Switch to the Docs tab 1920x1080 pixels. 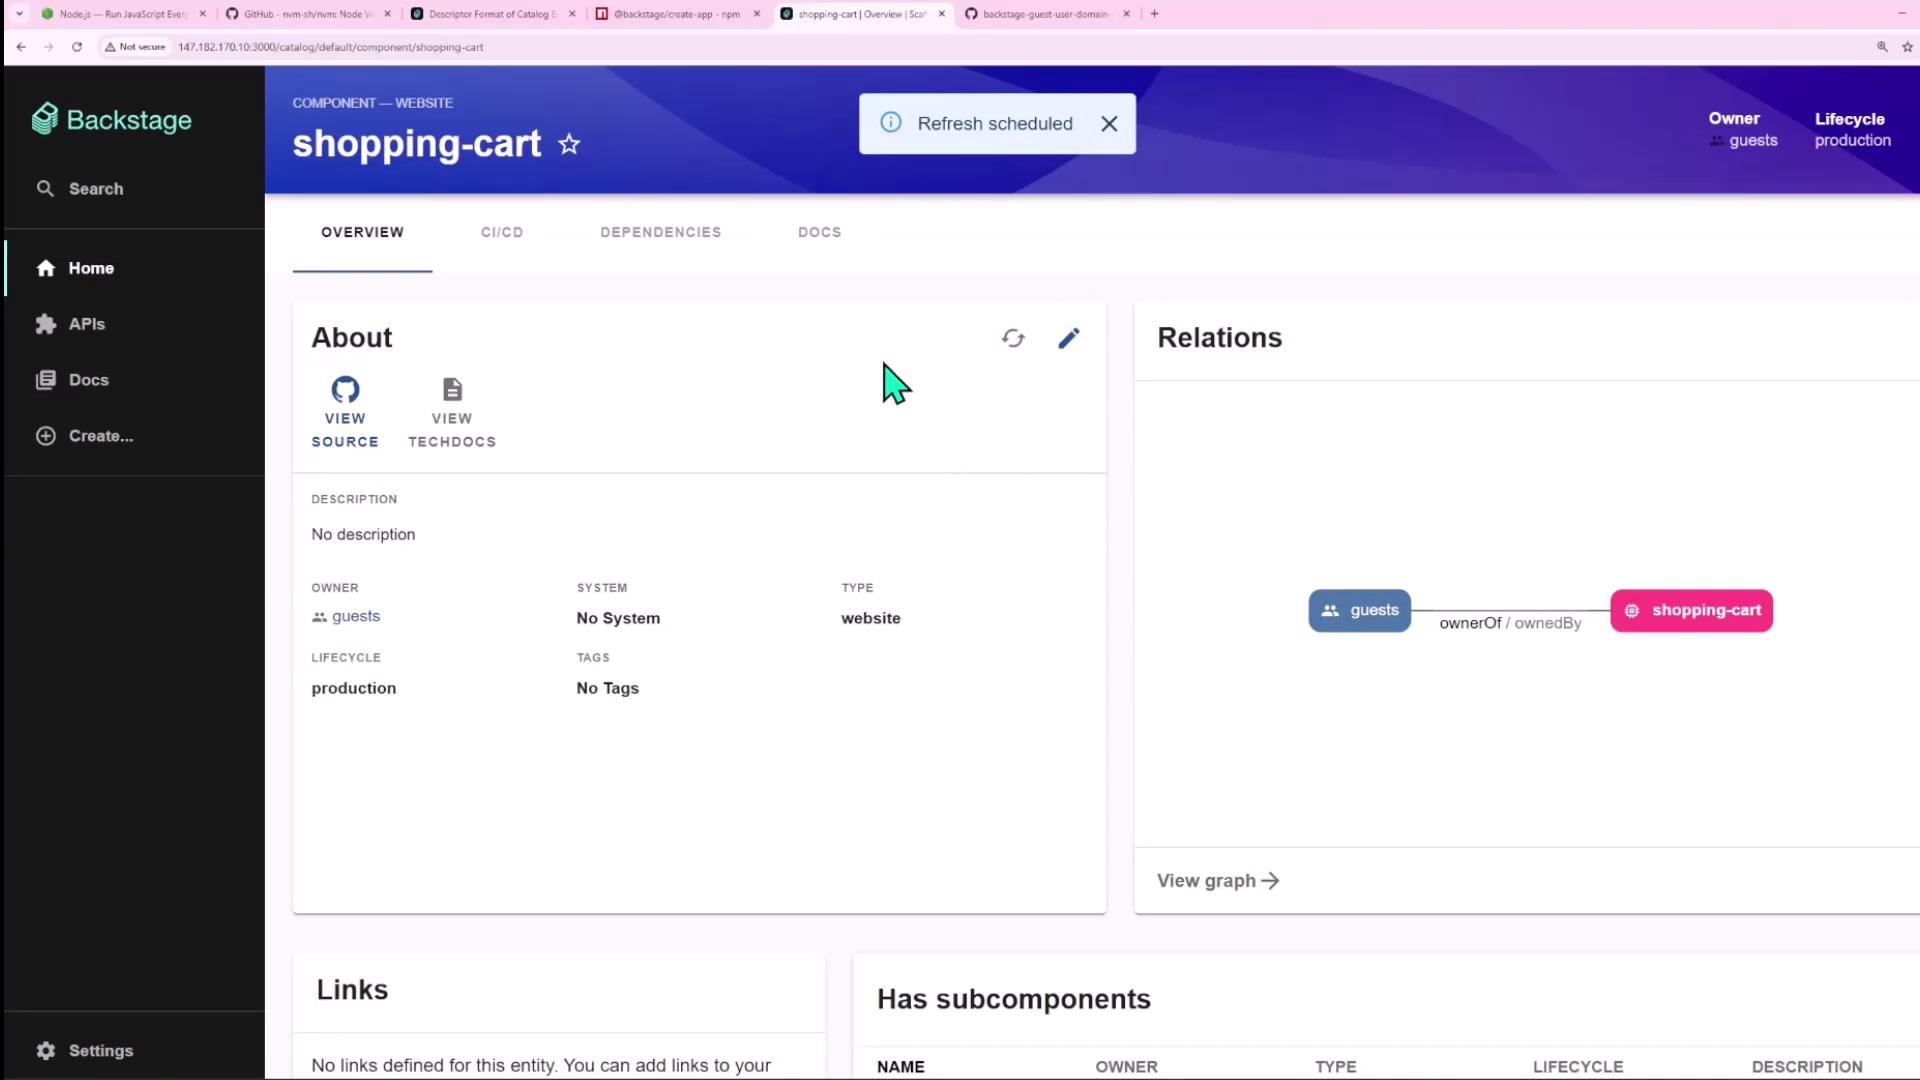819,232
